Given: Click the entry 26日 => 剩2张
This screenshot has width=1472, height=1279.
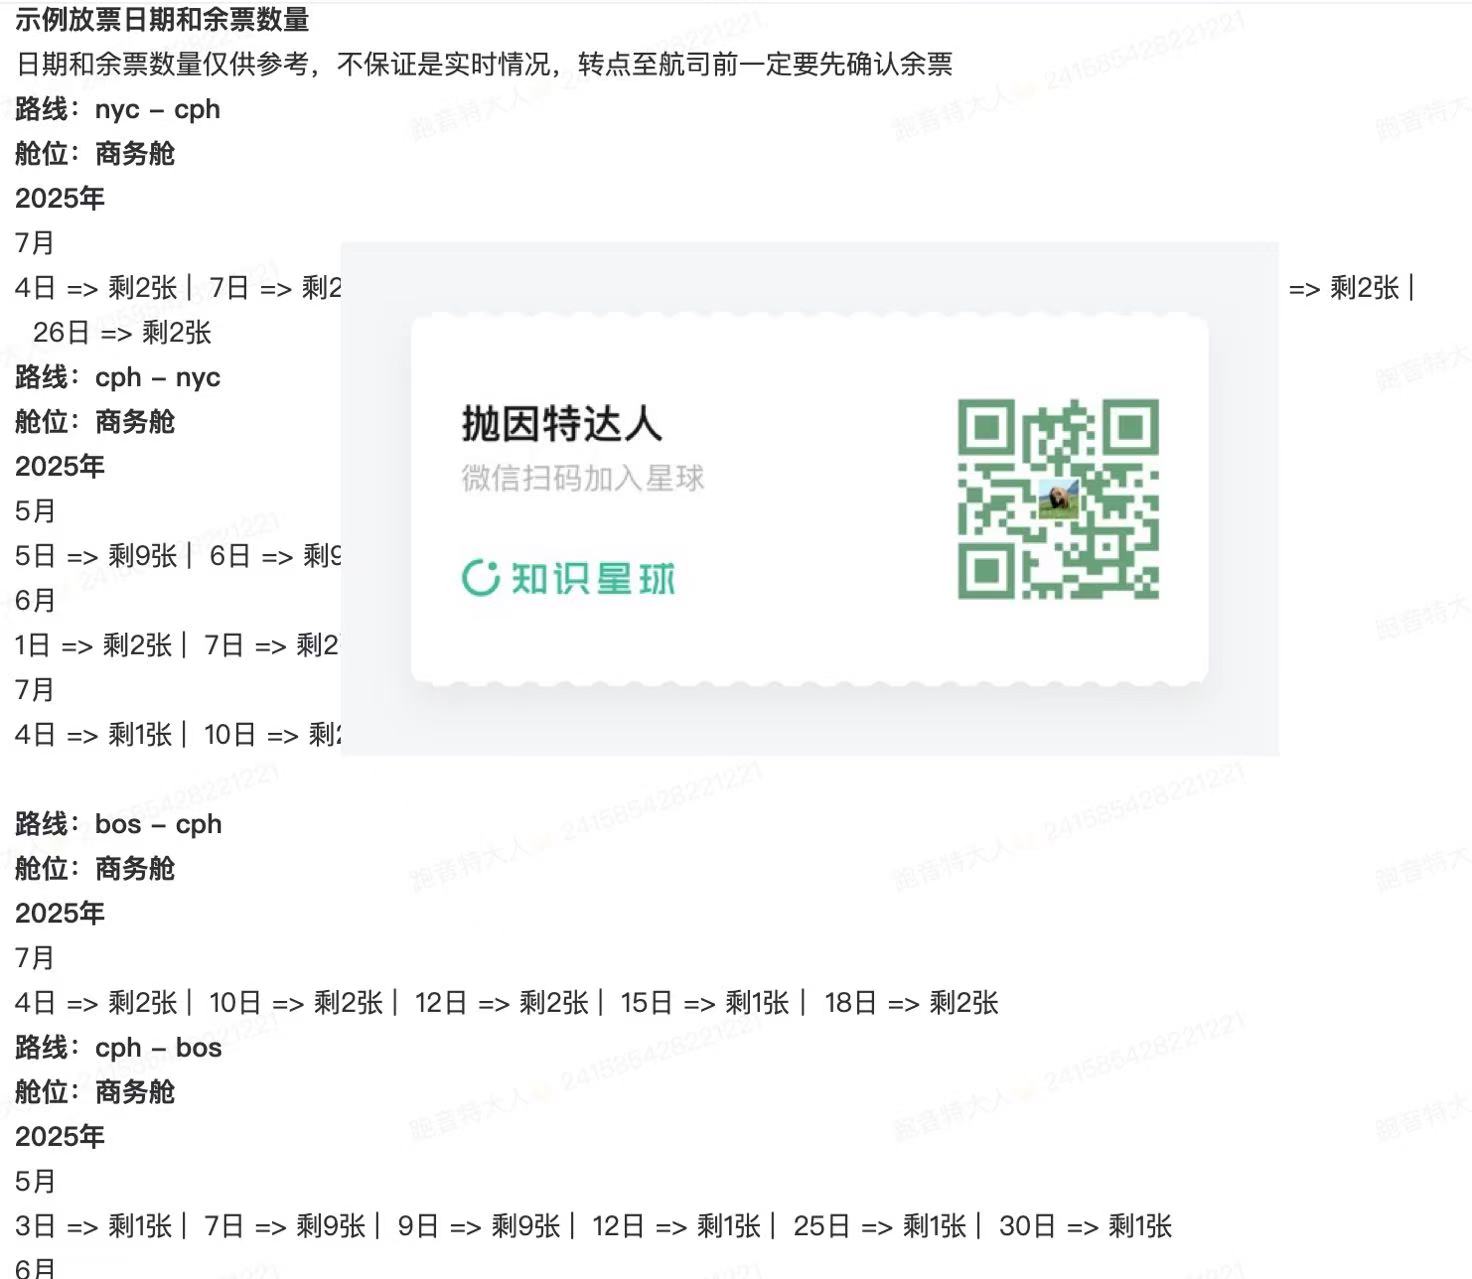Looking at the screenshot, I should (122, 332).
